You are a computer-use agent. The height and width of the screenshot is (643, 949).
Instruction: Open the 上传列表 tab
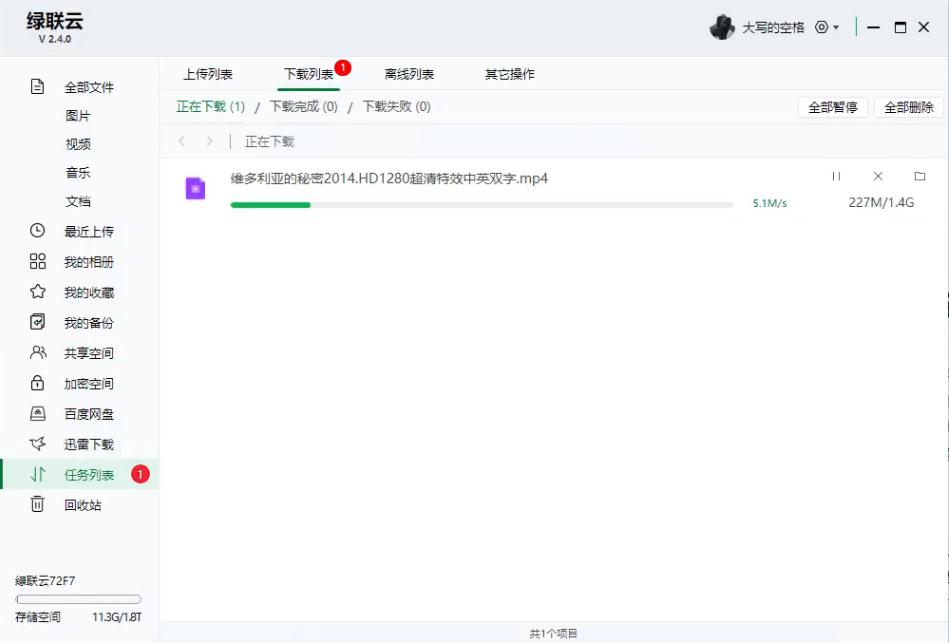tap(209, 73)
